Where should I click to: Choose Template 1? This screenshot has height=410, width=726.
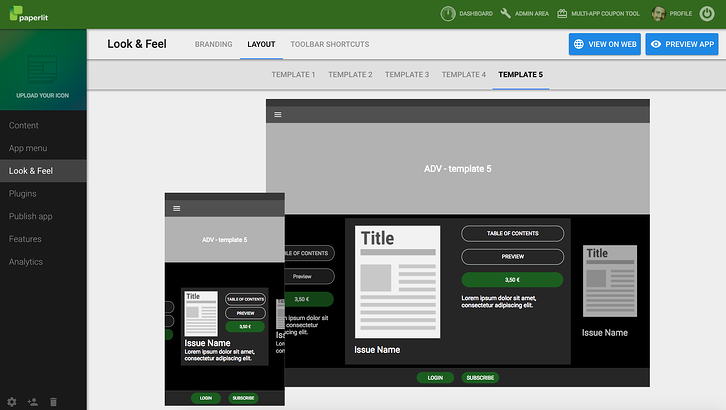point(293,75)
